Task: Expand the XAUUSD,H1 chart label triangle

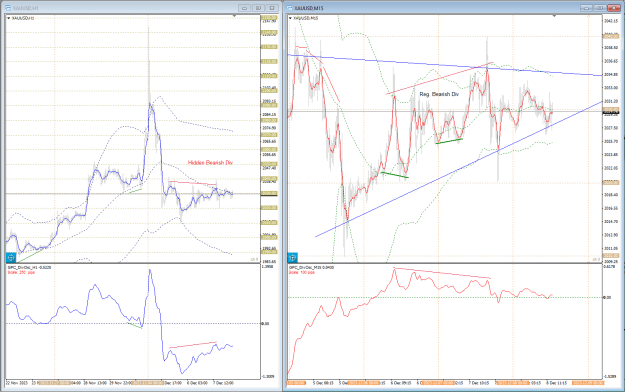Action: pos(8,18)
